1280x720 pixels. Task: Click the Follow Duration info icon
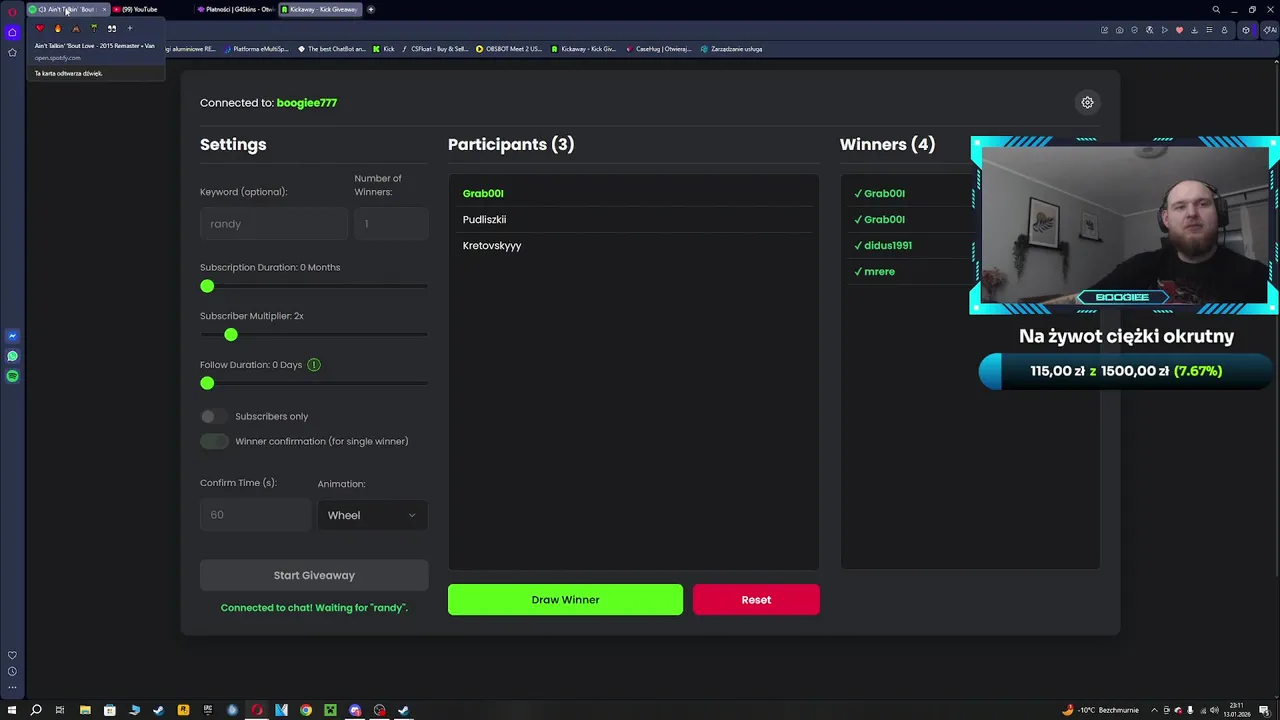click(x=314, y=365)
